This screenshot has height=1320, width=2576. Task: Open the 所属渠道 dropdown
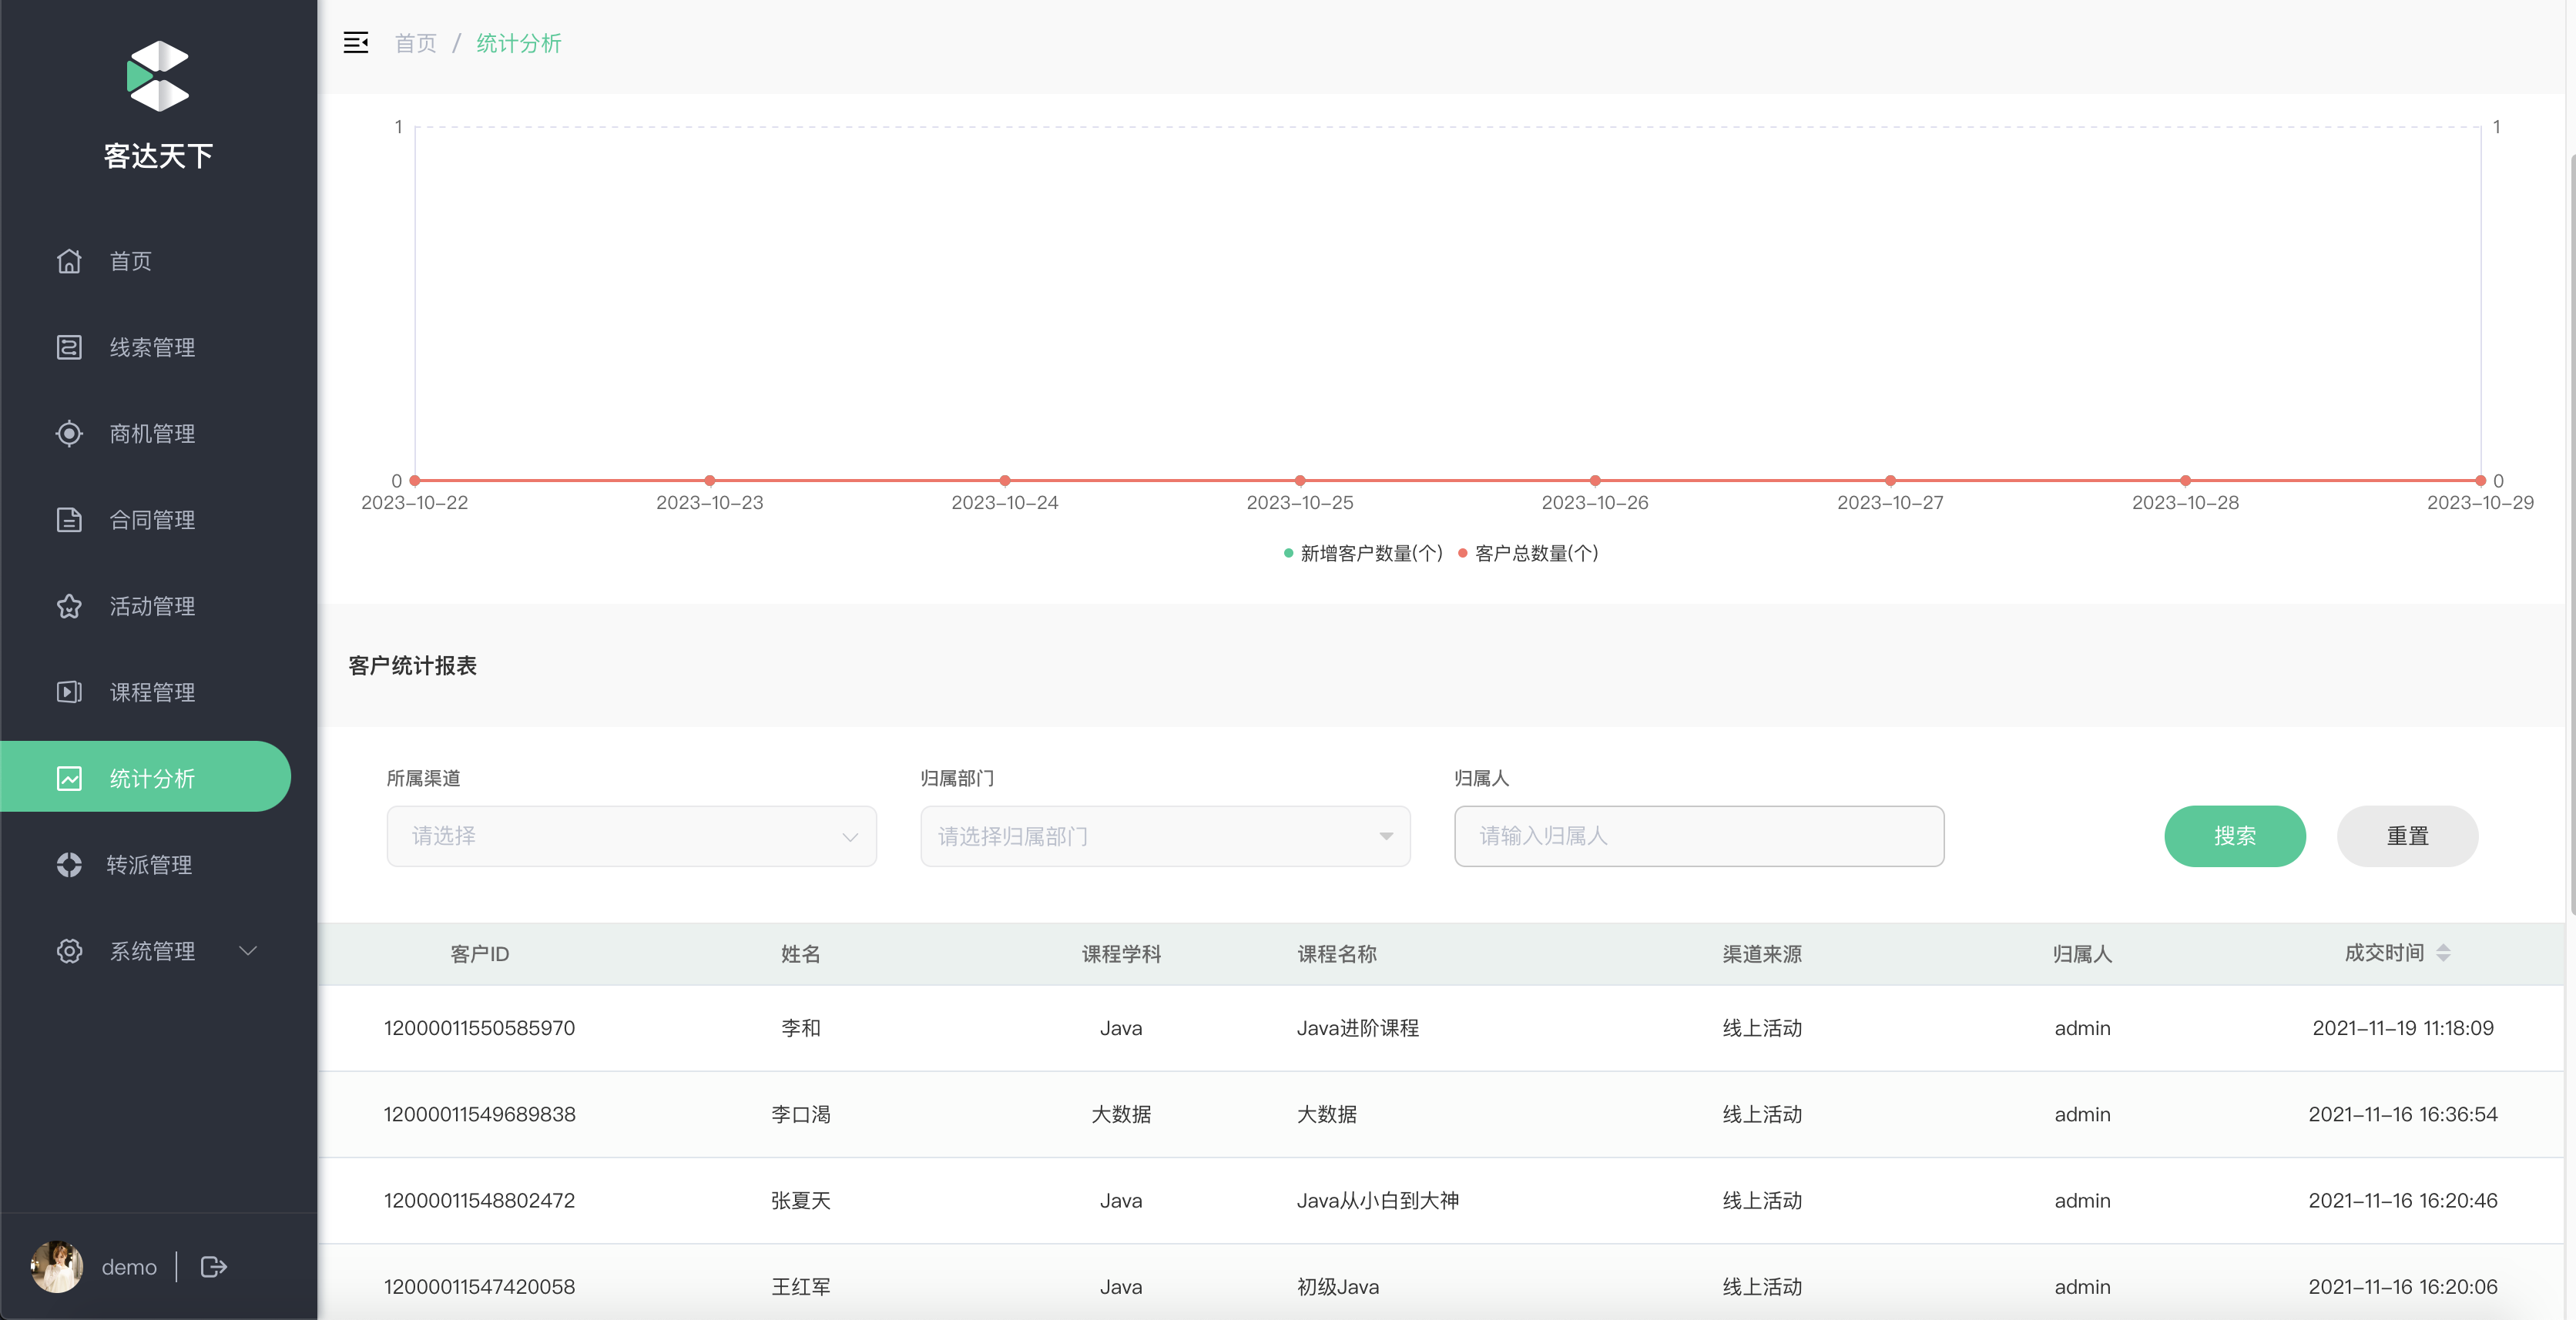(631, 836)
